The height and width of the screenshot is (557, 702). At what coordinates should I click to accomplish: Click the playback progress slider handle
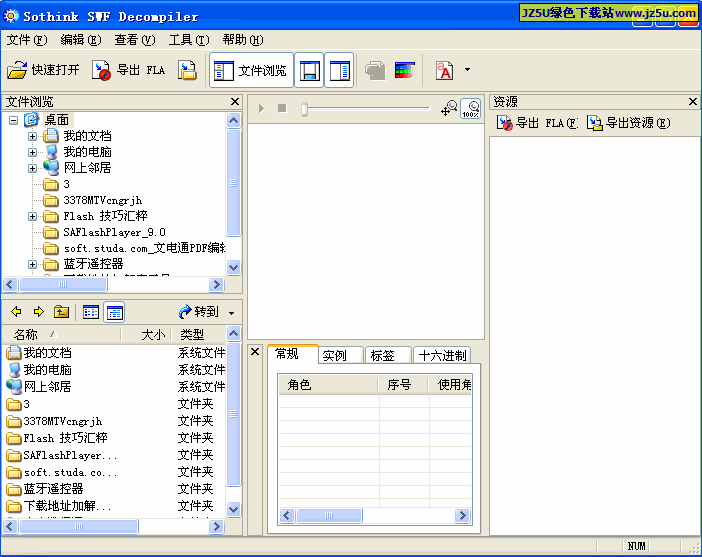click(x=304, y=109)
